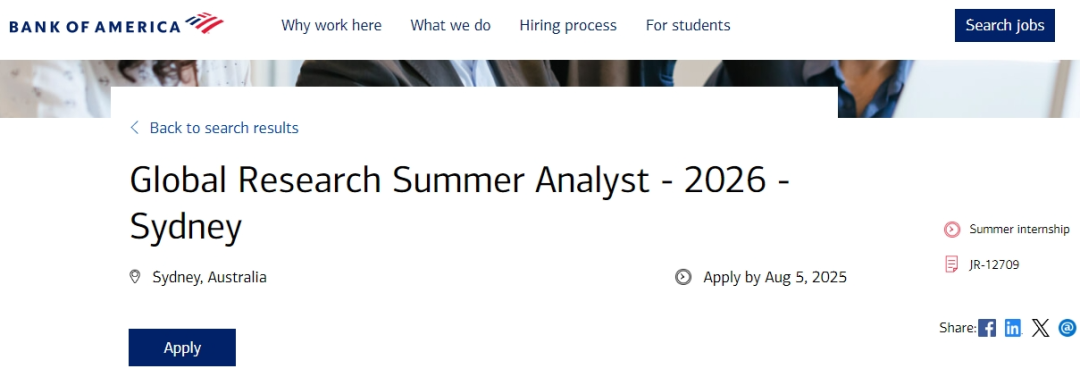1080x377 pixels.
Task: Click the Search jobs button
Action: [x=1004, y=26]
